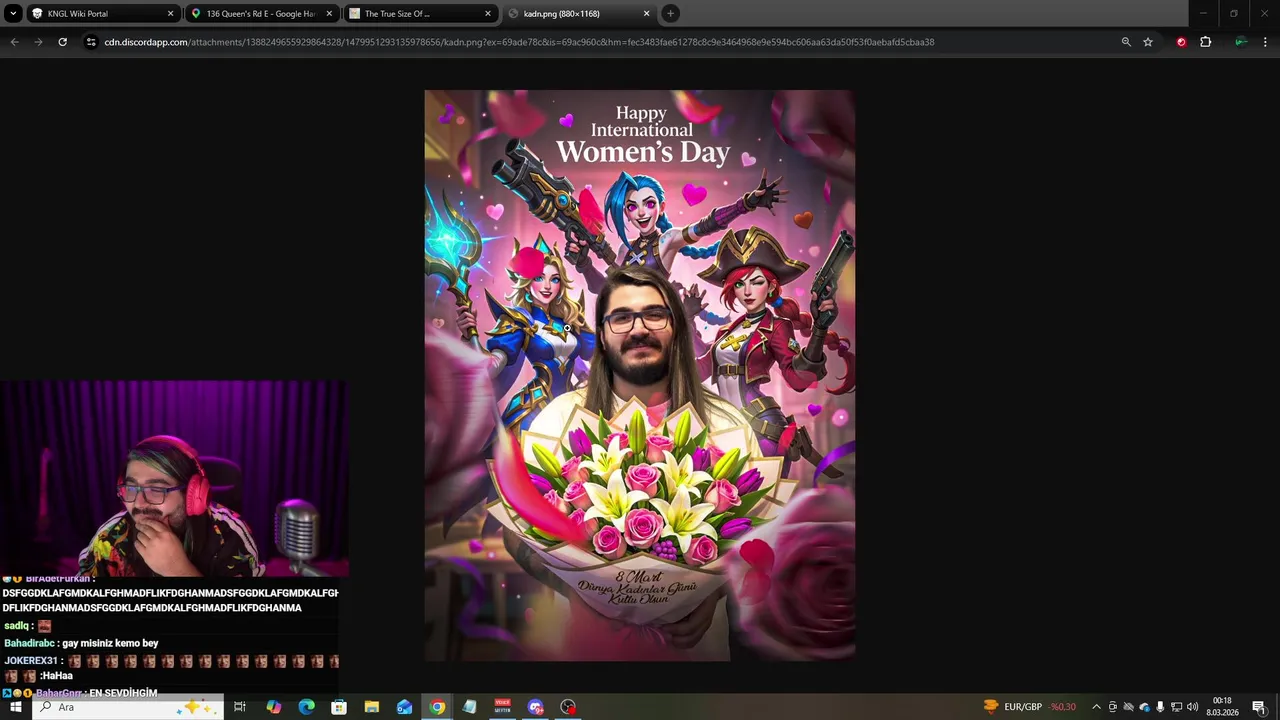Switch to the 136 Queen's Rd E Google Maps tab
The image size is (1280, 720).
261,14
